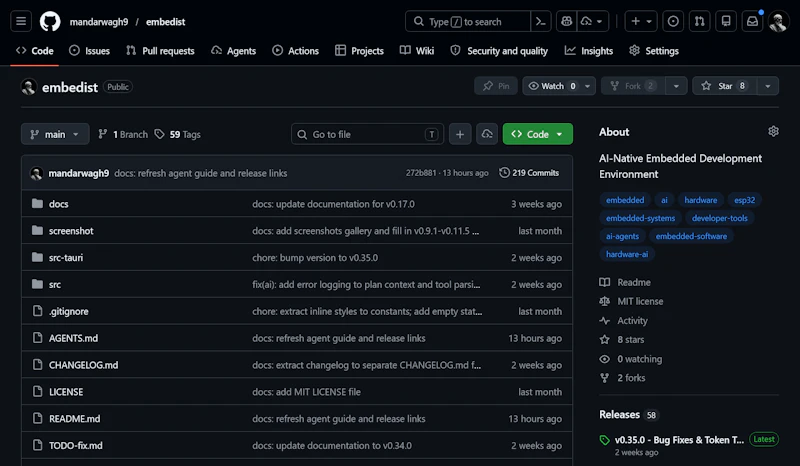Expand the Watch notifications dropdown
Screen dimensions: 800x466
coord(588,86)
